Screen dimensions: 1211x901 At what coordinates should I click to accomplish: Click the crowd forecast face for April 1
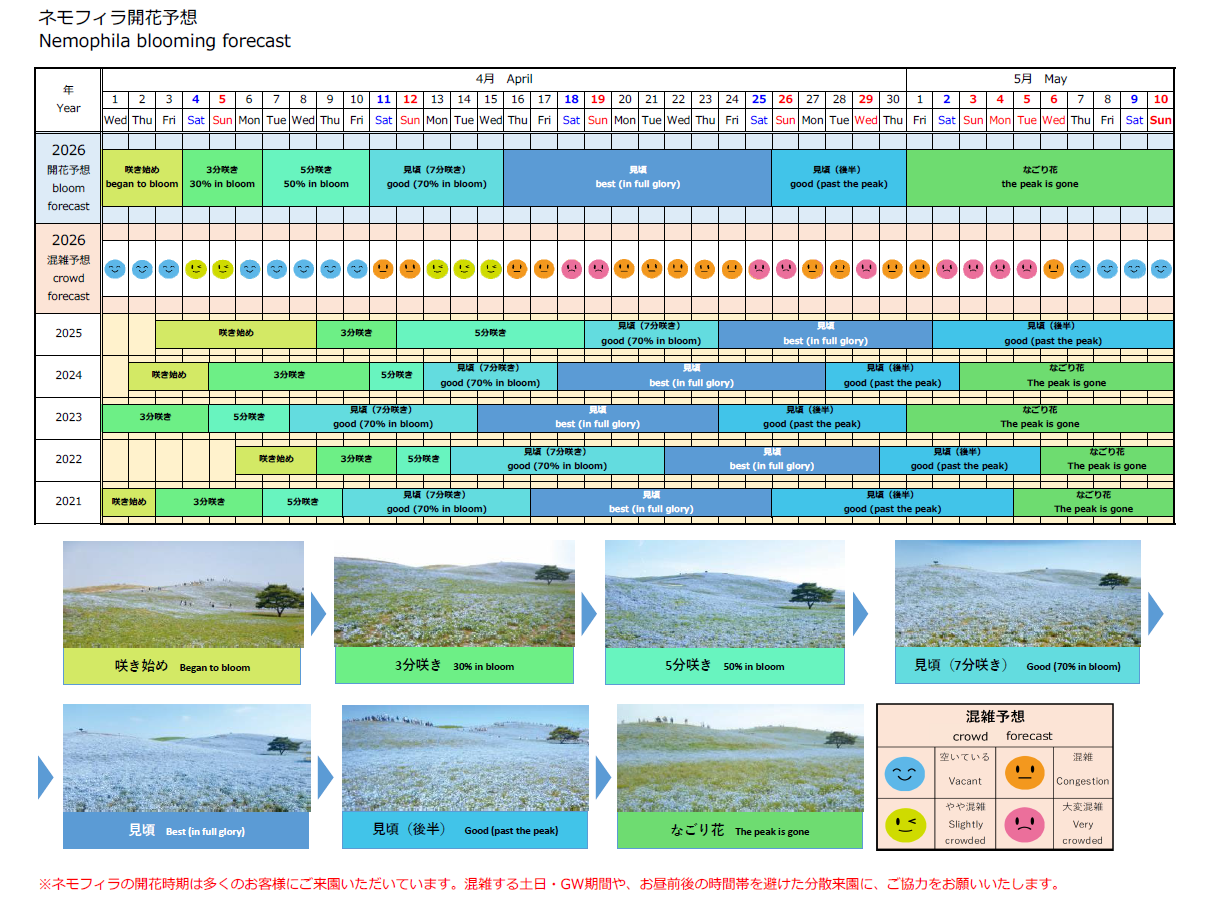115,269
